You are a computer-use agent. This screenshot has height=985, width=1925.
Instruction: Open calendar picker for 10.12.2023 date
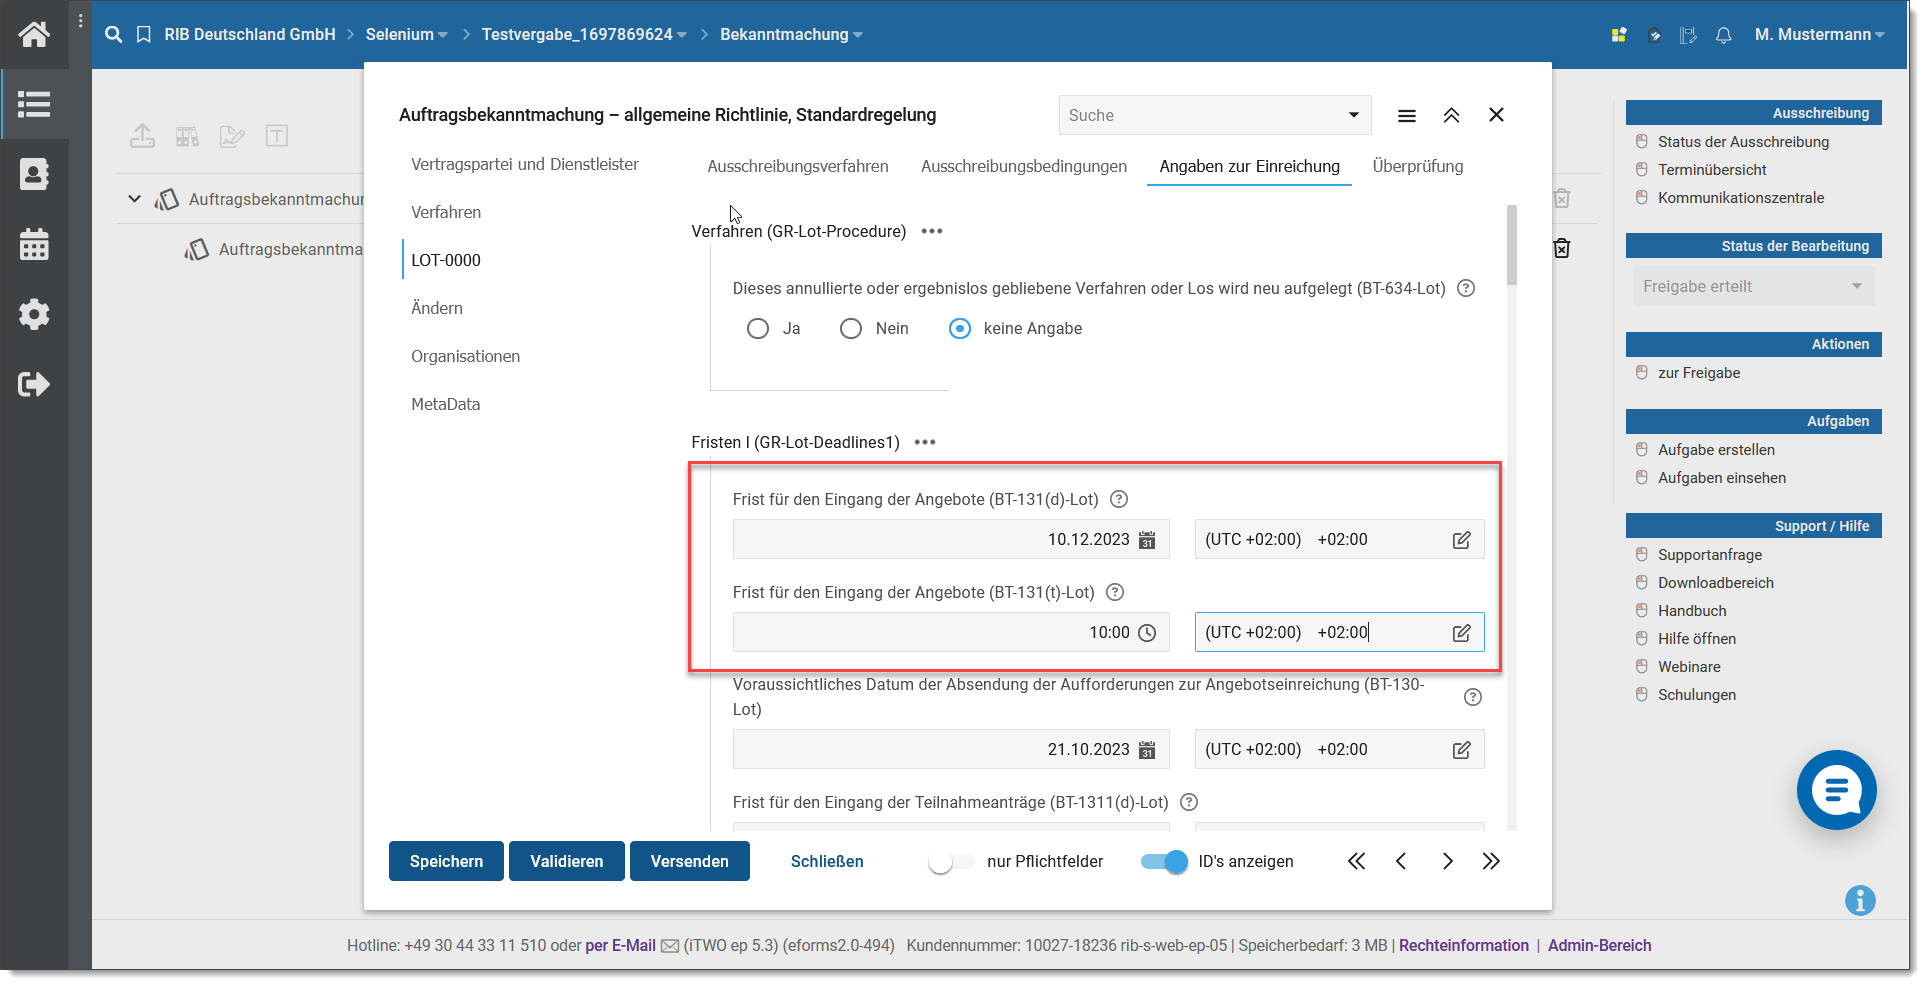pos(1147,540)
